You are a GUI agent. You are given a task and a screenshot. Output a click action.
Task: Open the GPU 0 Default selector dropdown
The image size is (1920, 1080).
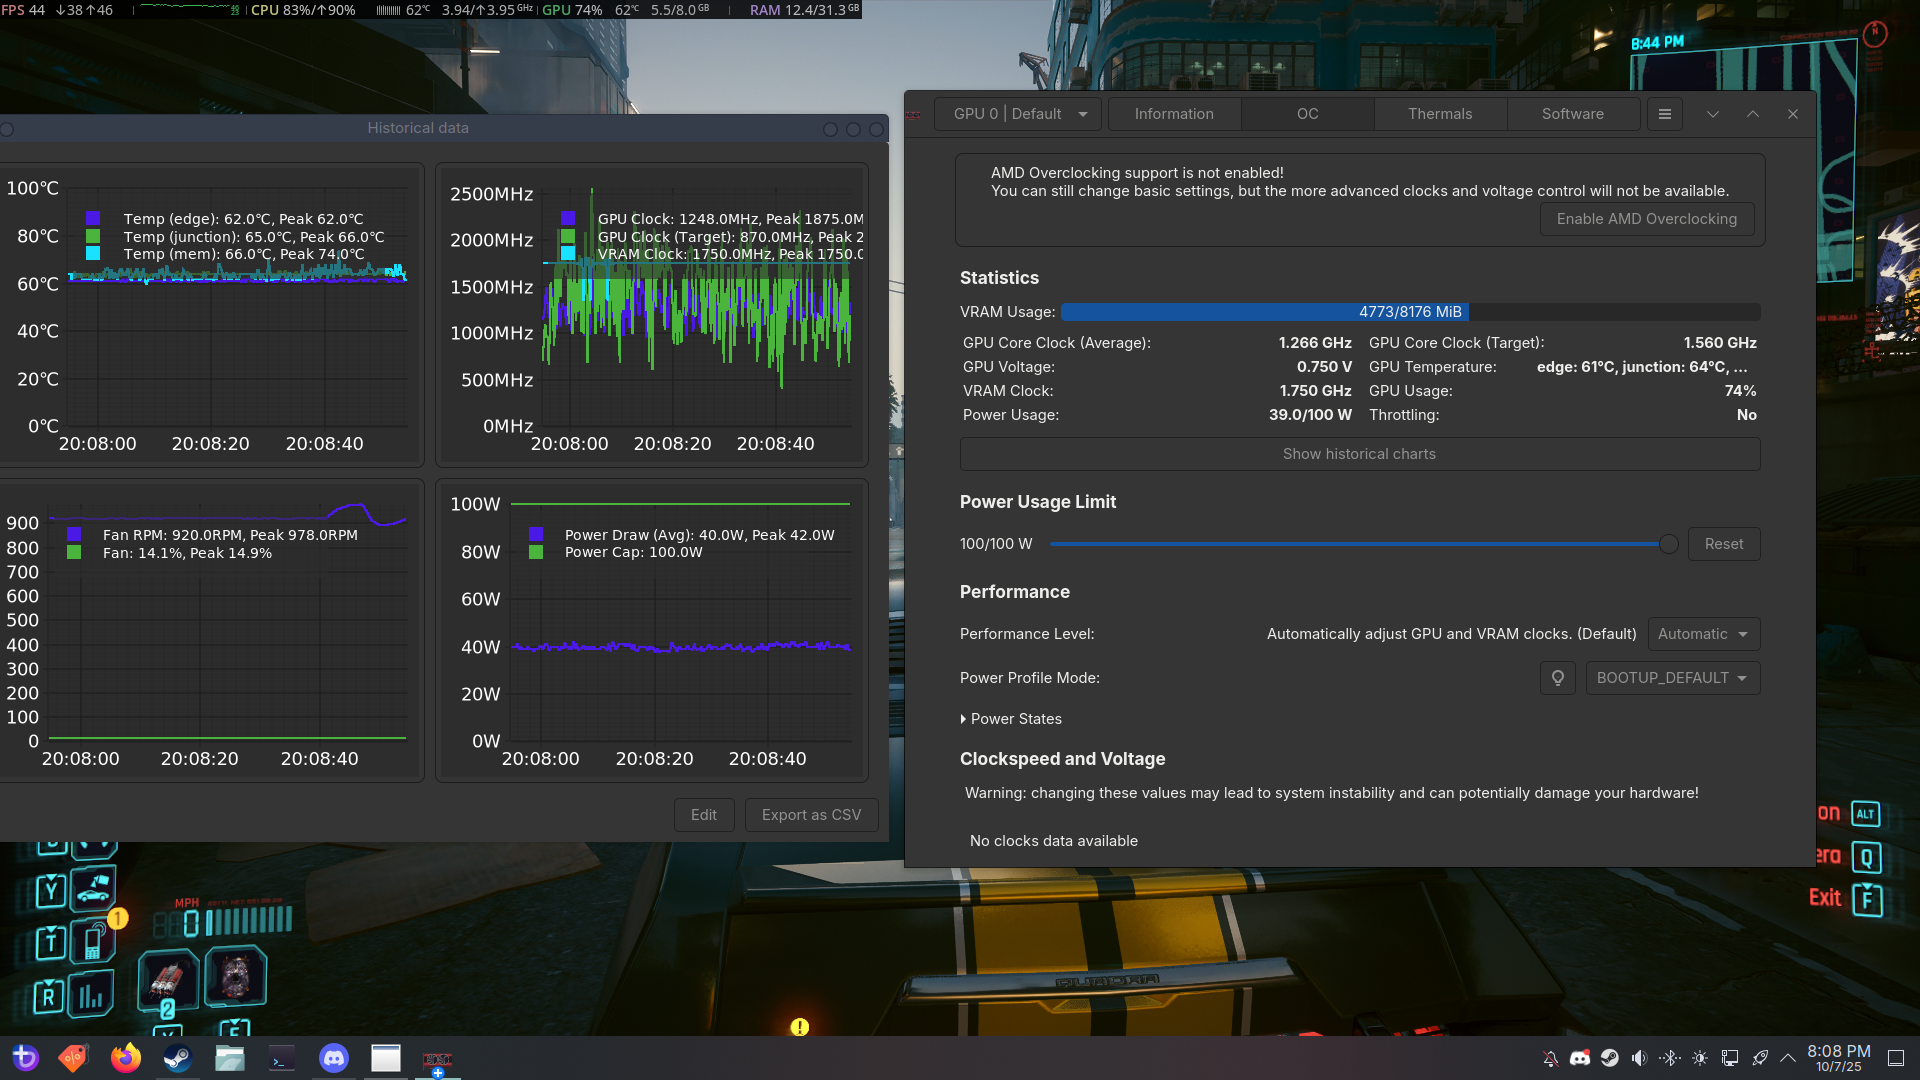[1018, 114]
